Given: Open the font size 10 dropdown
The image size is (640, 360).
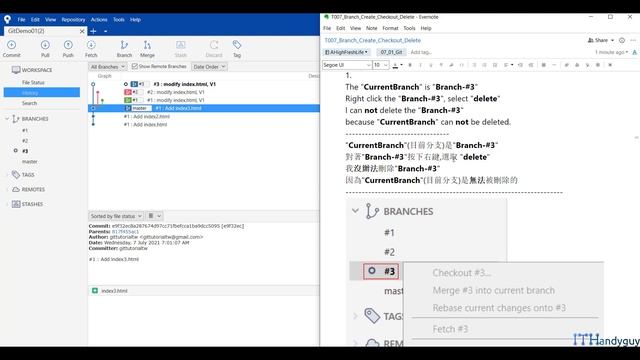Looking at the screenshot, I should tap(380, 65).
